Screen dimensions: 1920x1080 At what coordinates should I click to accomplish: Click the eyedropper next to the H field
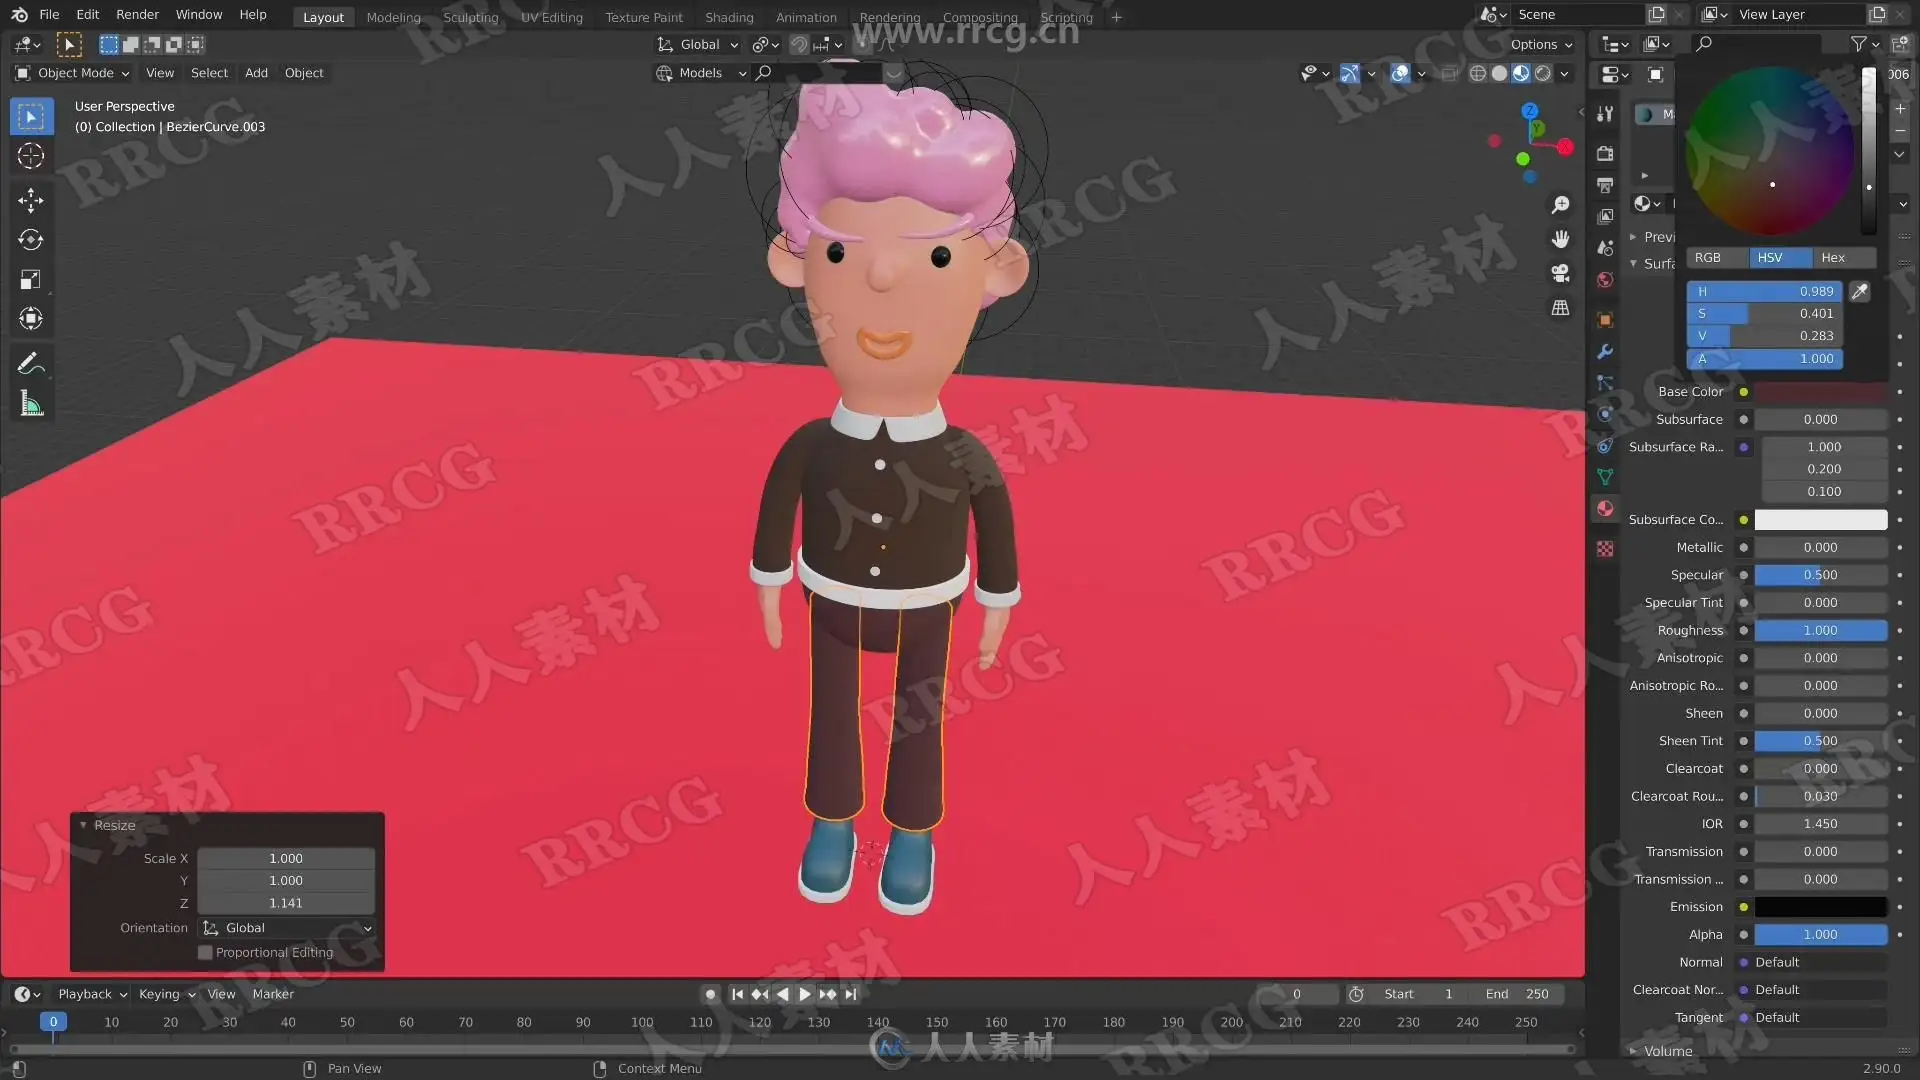pyautogui.click(x=1859, y=292)
